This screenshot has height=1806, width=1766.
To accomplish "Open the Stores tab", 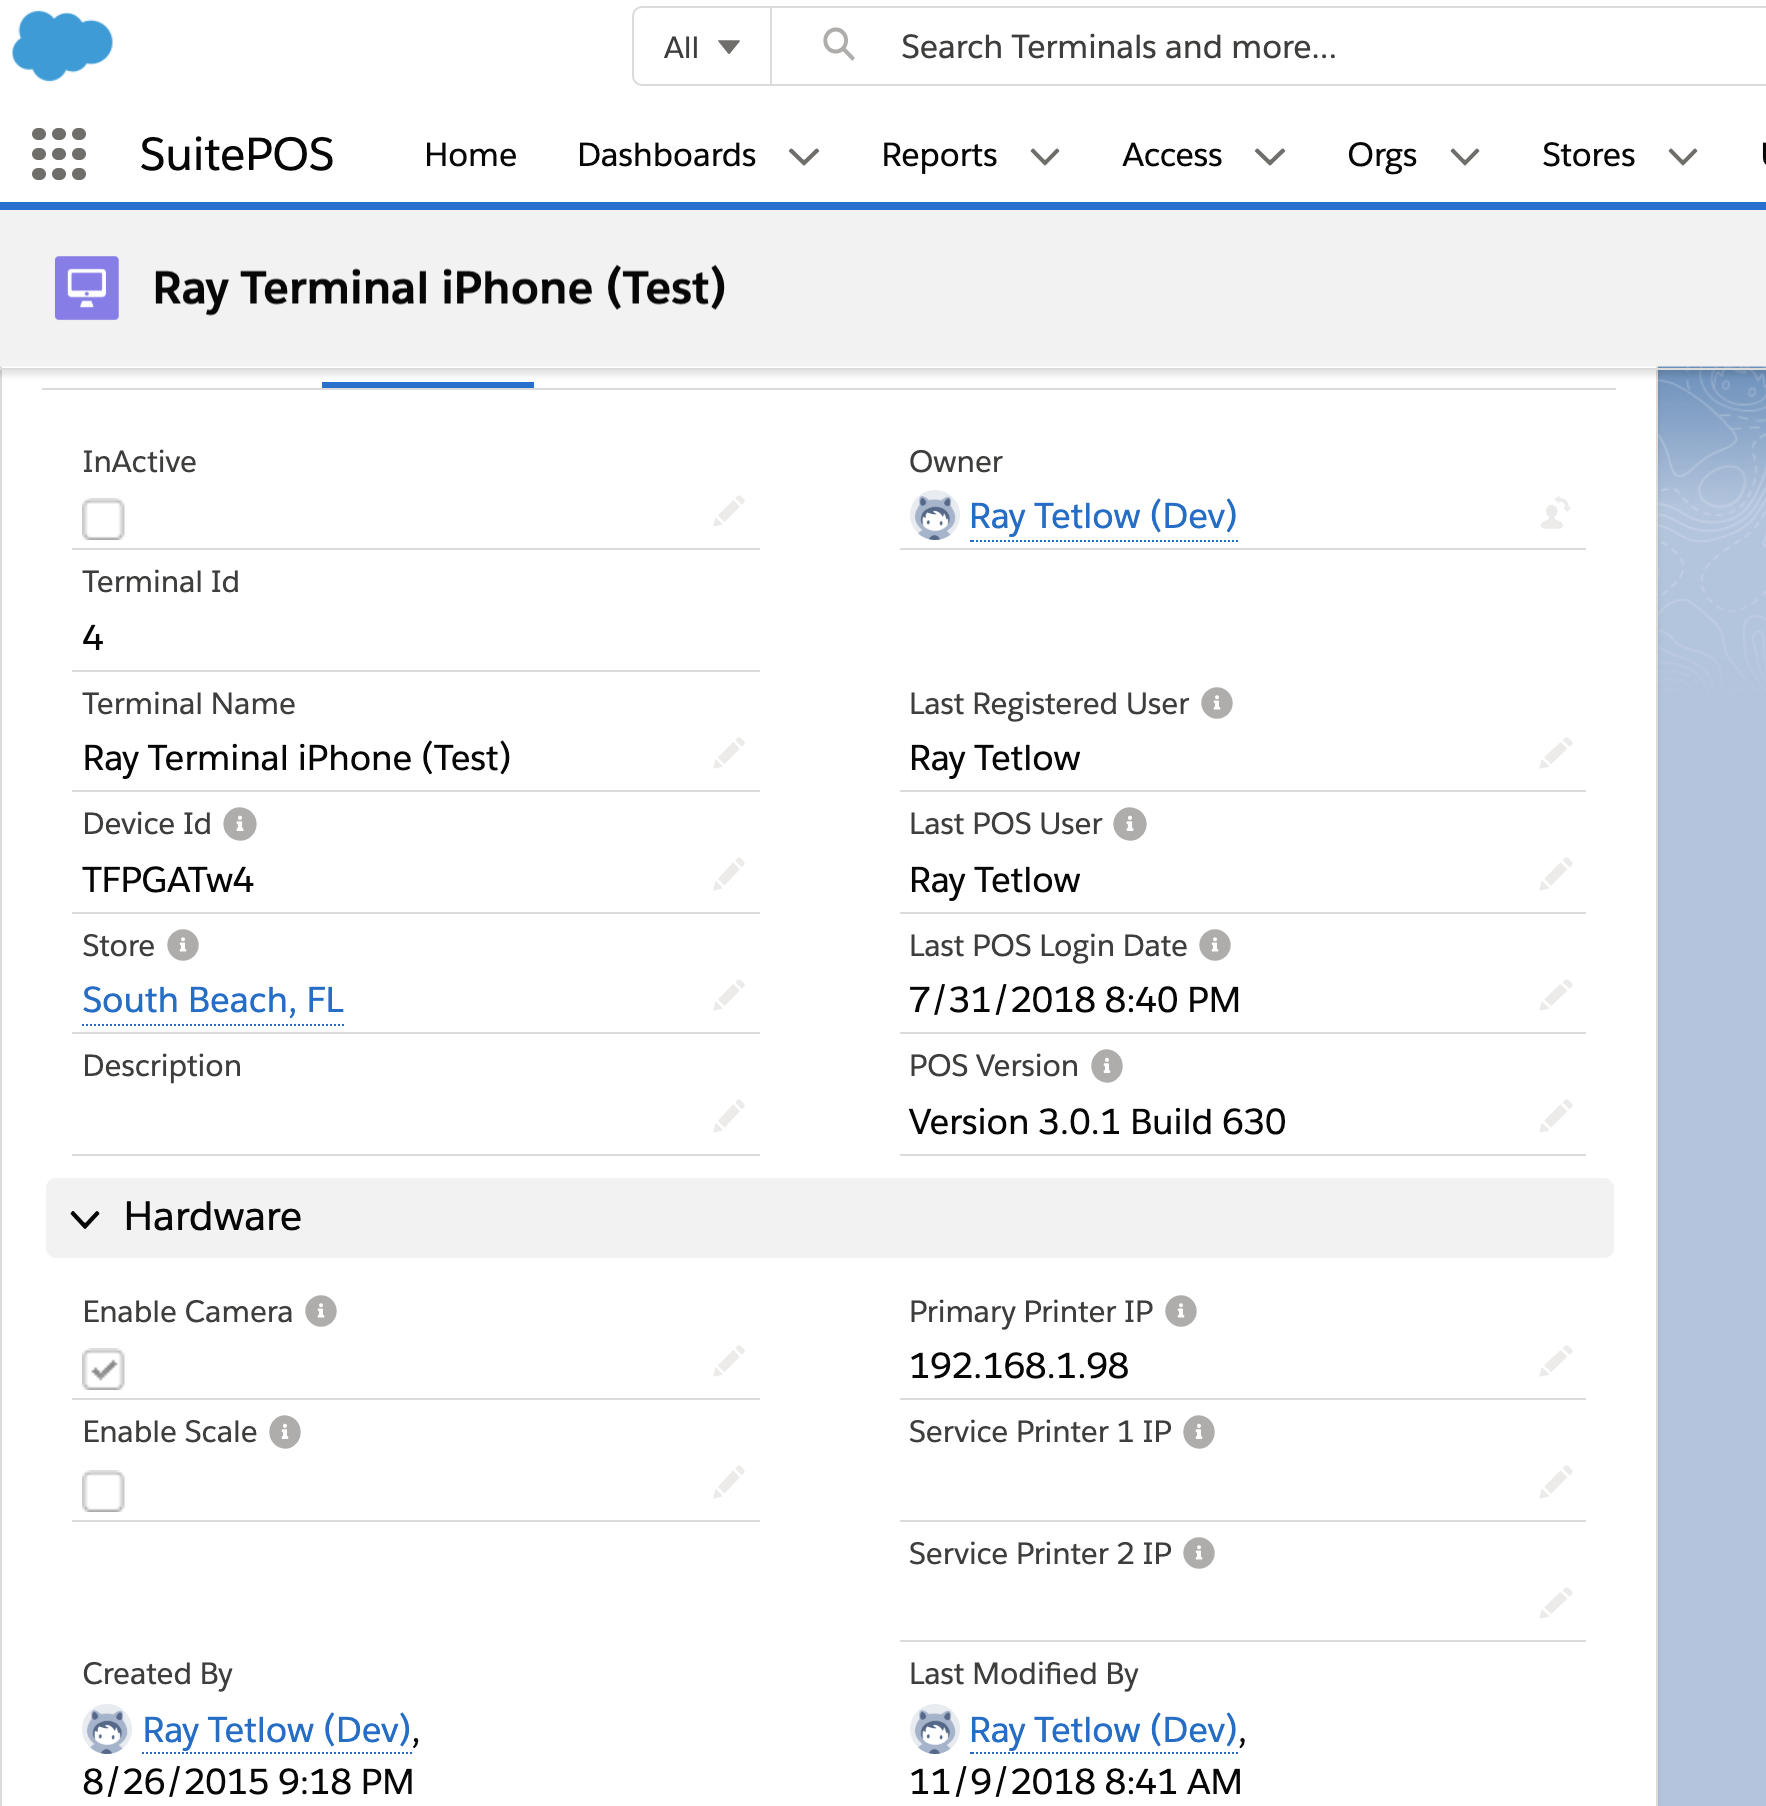I will (x=1588, y=155).
